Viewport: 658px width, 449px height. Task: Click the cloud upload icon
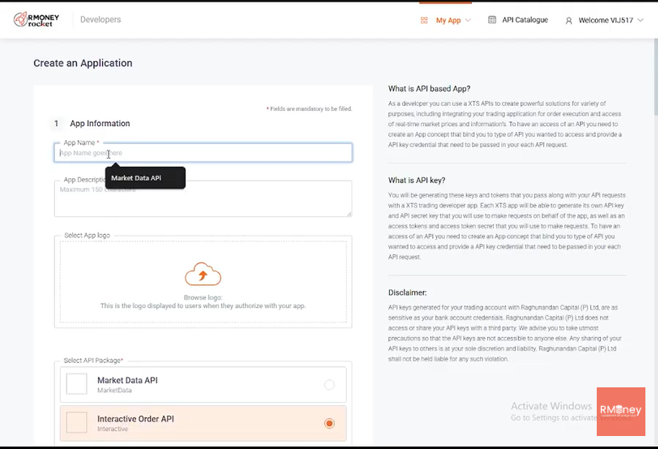(x=203, y=274)
